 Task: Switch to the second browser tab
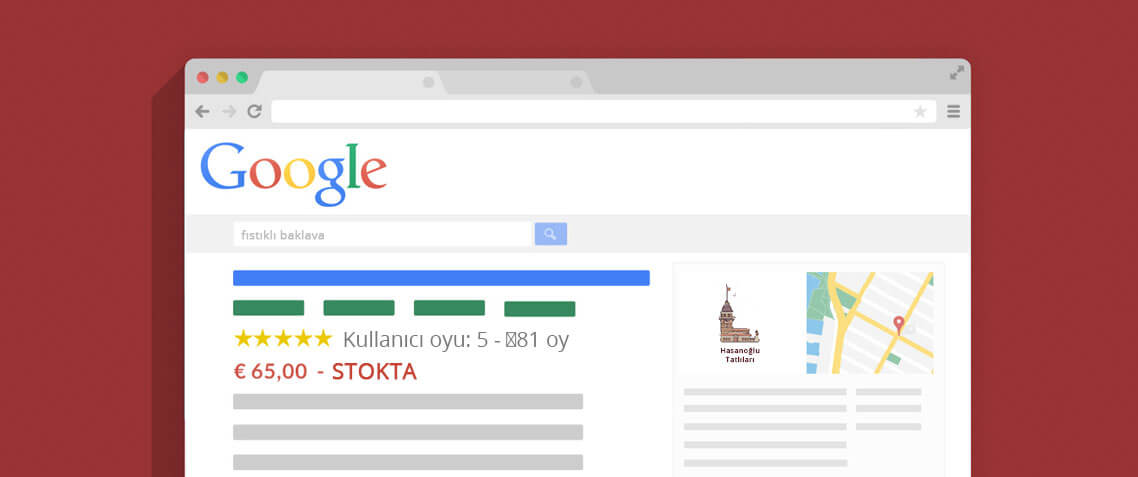517,82
